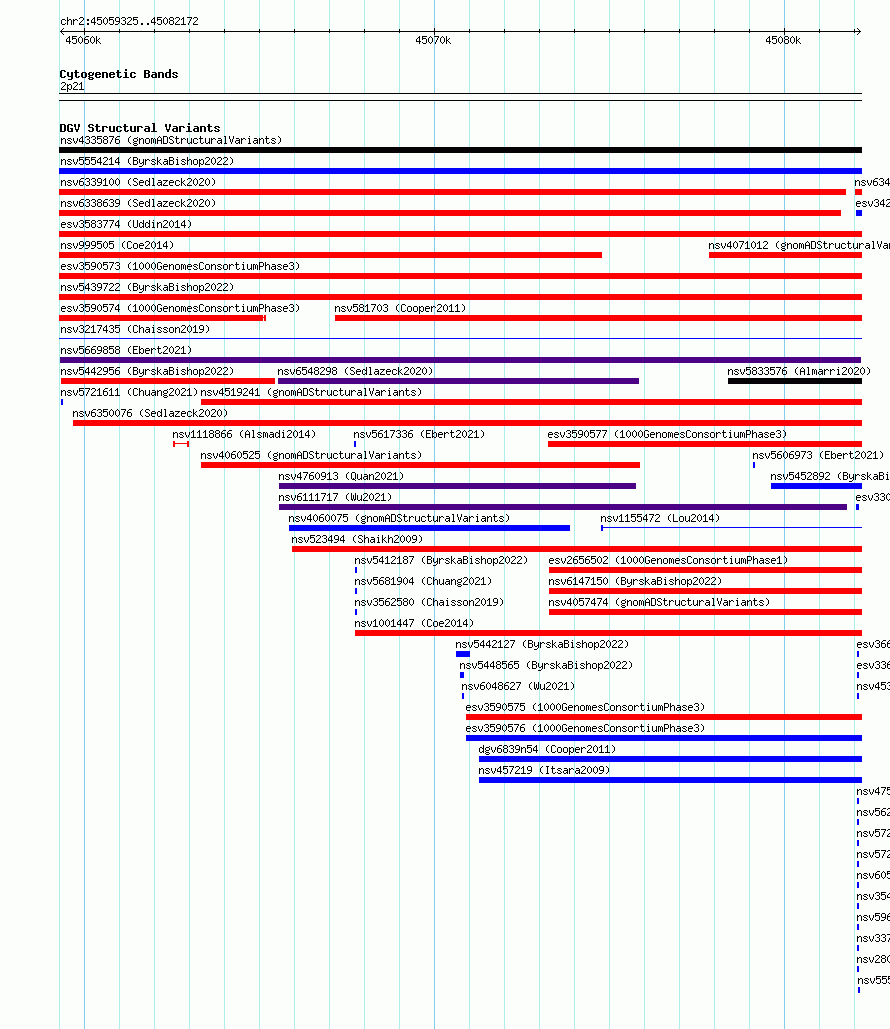Image resolution: width=890 pixels, height=1029 pixels.
Task: Click dgv6839n54 Cooper2011 label
Action: pos(547,749)
